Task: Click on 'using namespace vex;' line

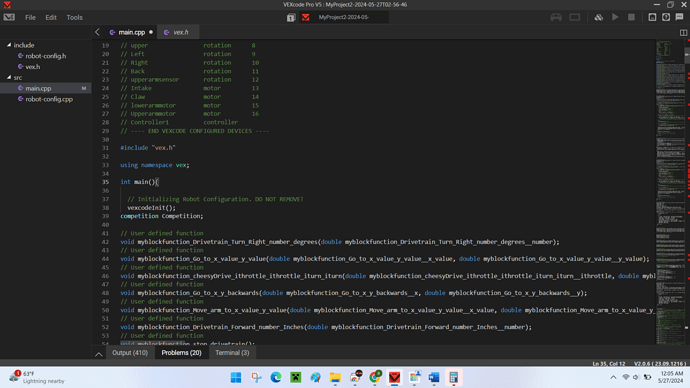Action: pyautogui.click(x=154, y=165)
